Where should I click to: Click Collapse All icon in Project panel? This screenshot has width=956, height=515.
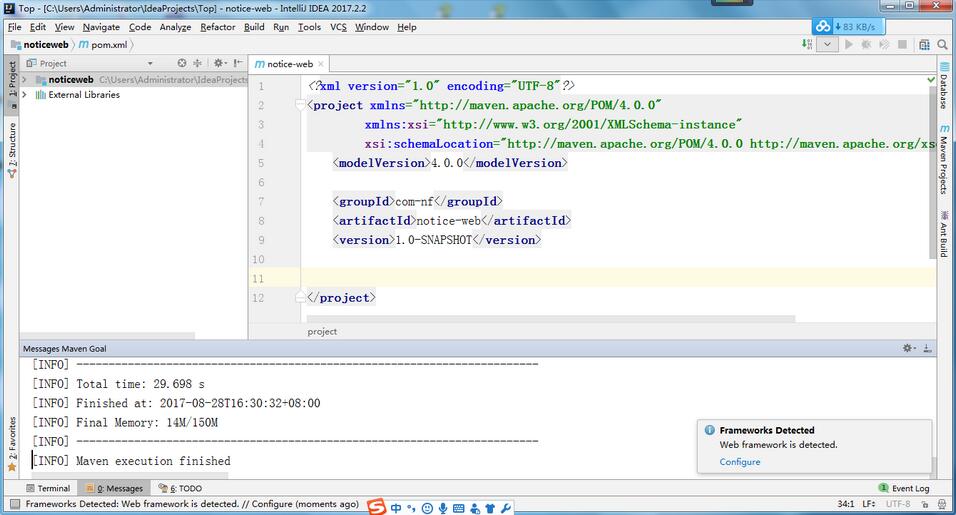click(198, 63)
